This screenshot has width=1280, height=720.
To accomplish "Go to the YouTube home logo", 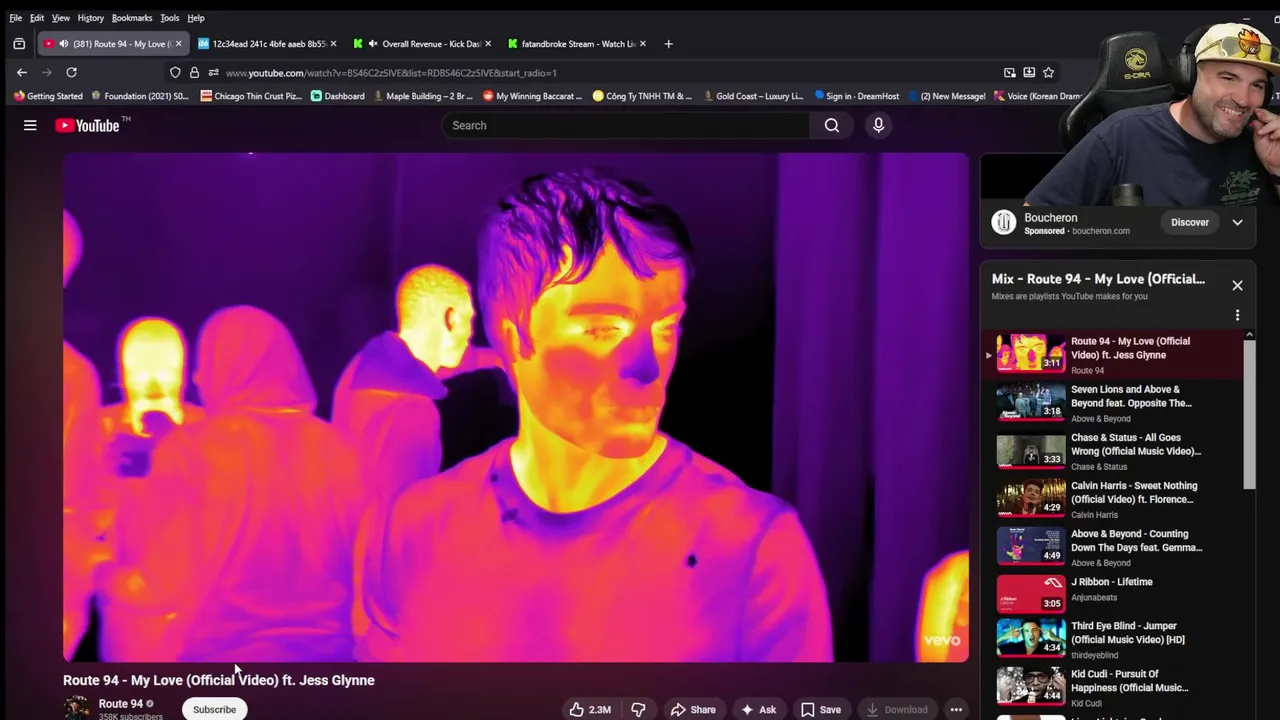I will coord(88,125).
